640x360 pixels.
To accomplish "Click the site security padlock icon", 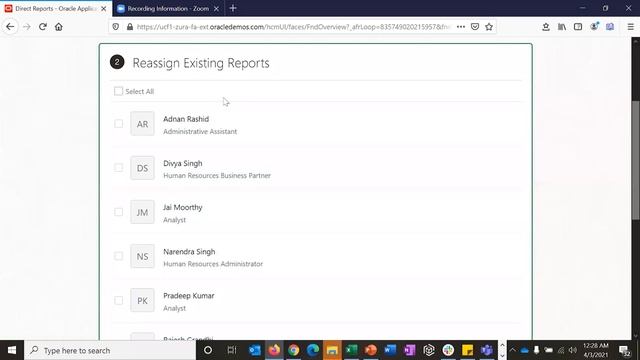I will (x=130, y=27).
